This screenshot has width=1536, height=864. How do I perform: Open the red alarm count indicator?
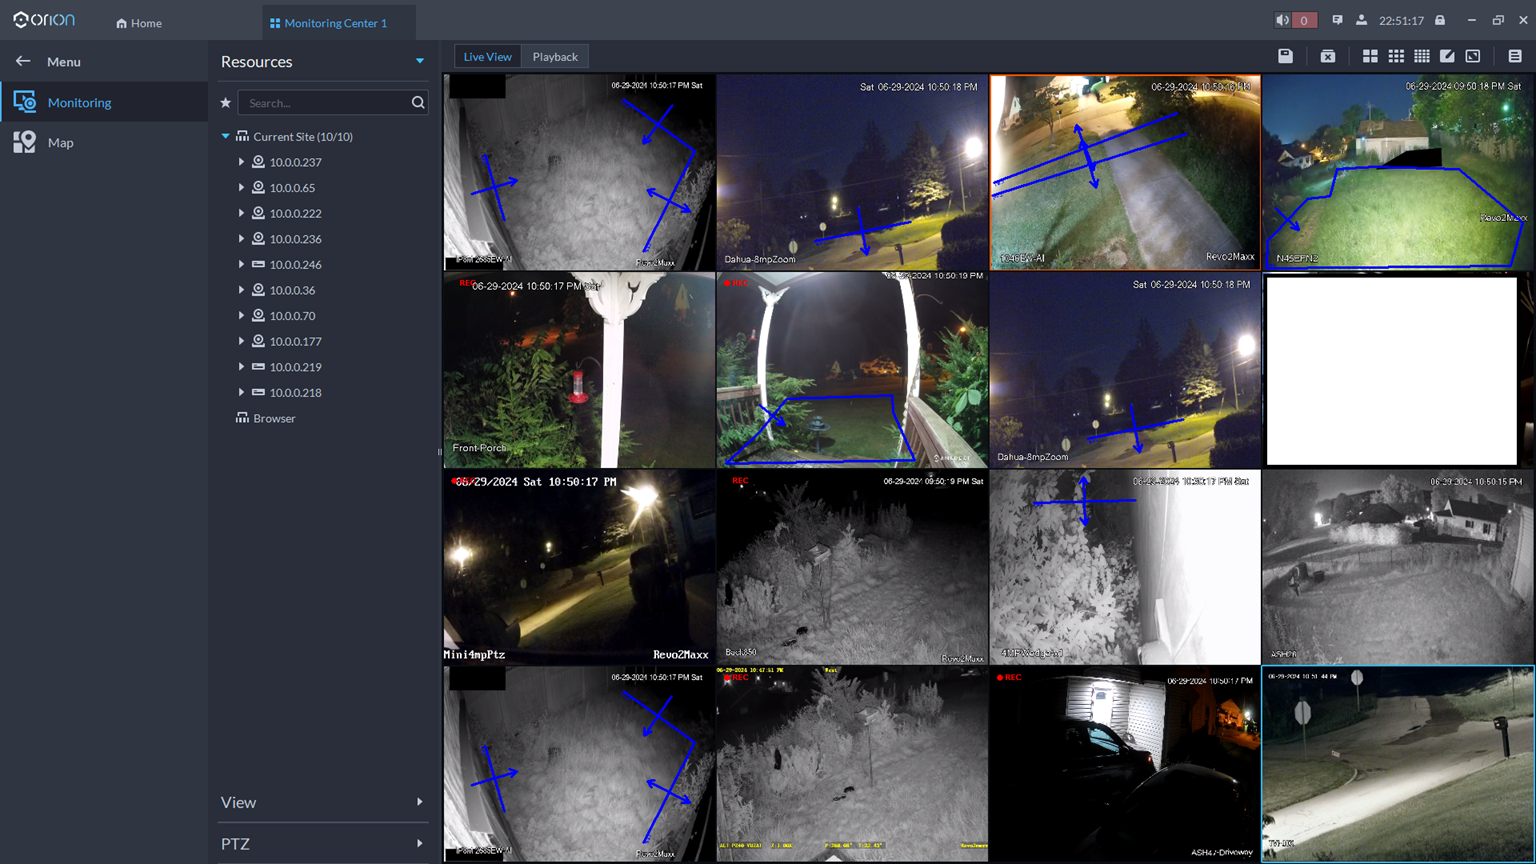pos(1304,21)
